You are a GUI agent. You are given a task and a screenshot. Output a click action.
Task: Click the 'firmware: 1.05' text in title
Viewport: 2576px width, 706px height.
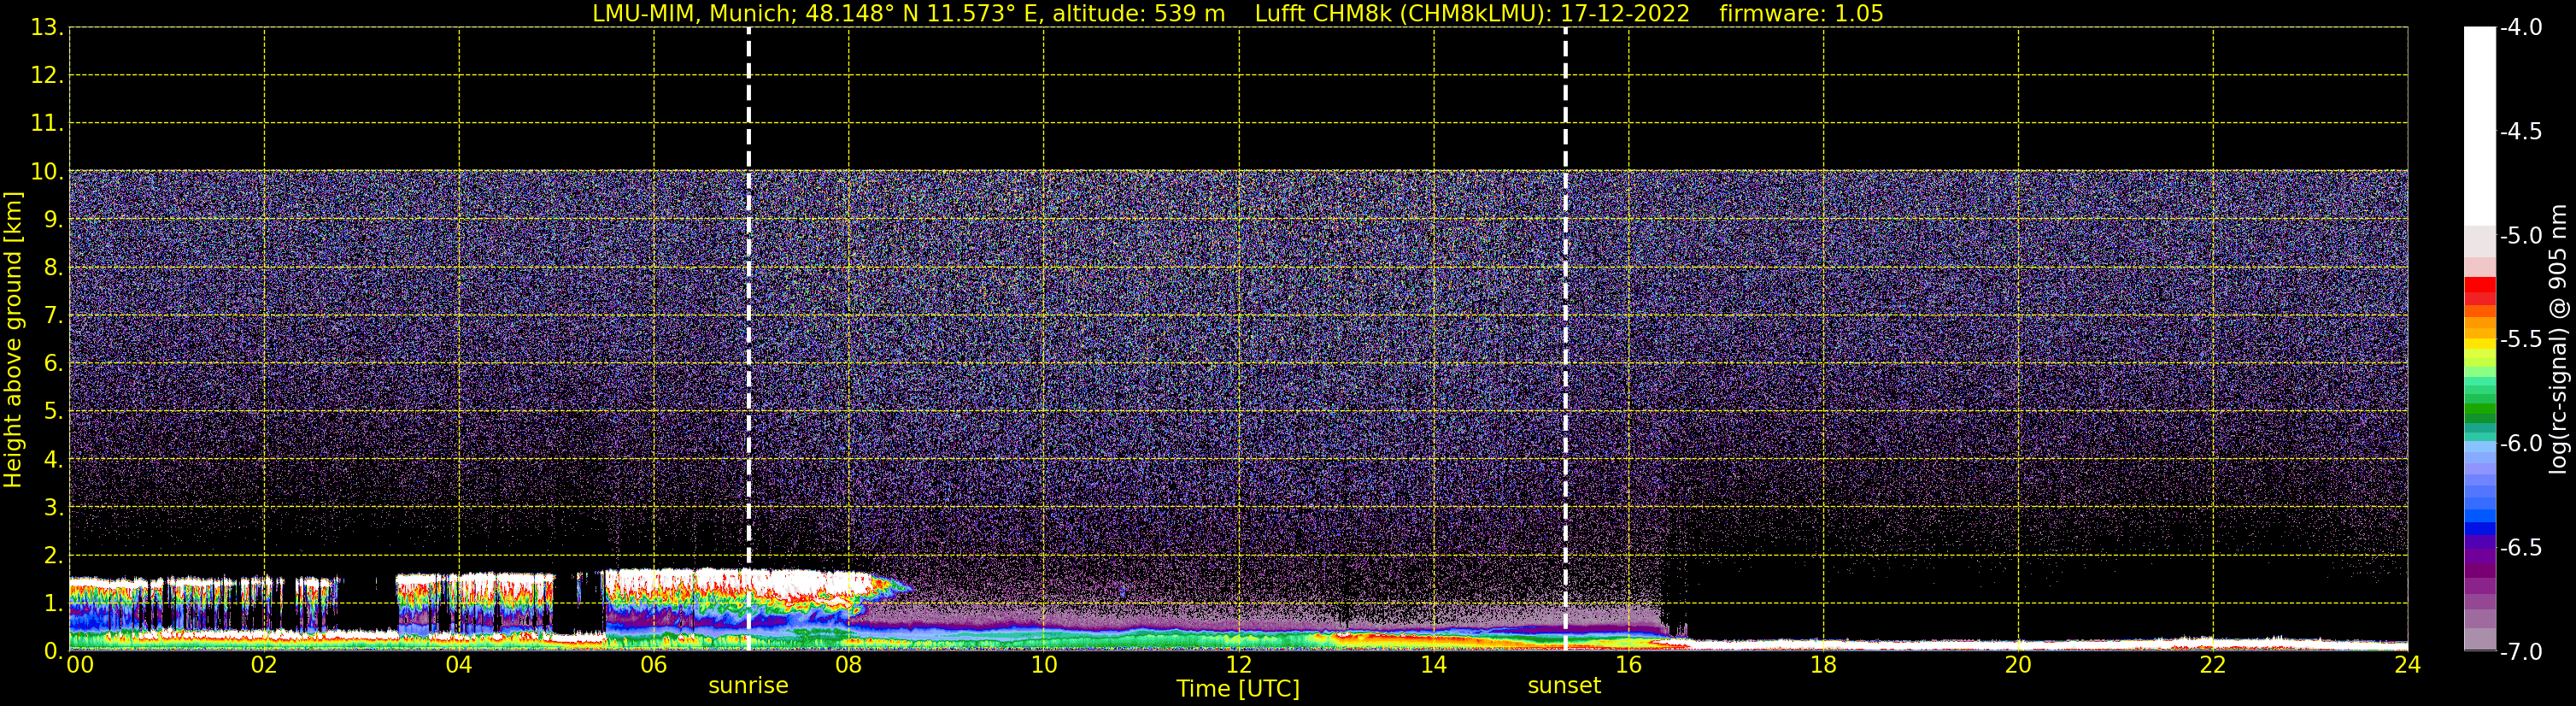(1800, 14)
